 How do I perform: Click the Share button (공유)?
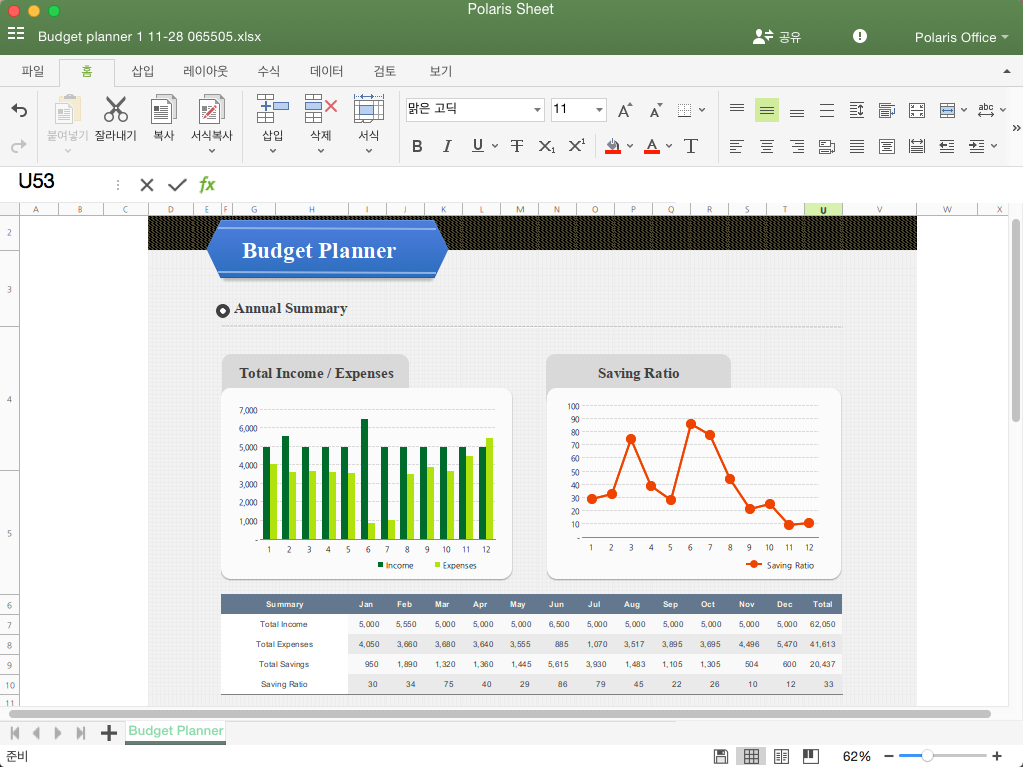(776, 37)
